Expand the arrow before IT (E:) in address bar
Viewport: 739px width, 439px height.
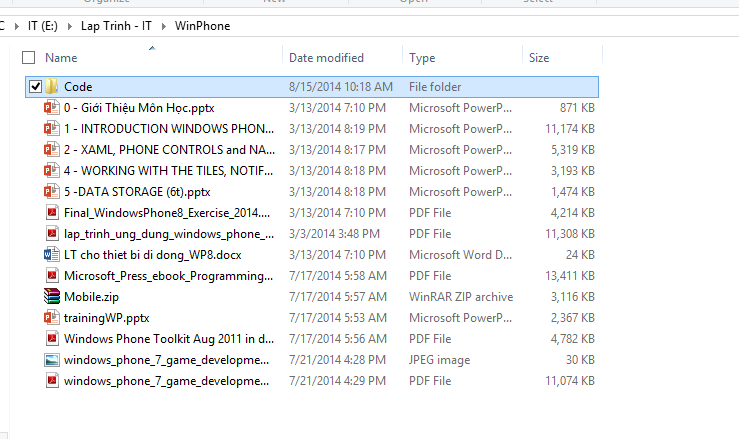17,26
